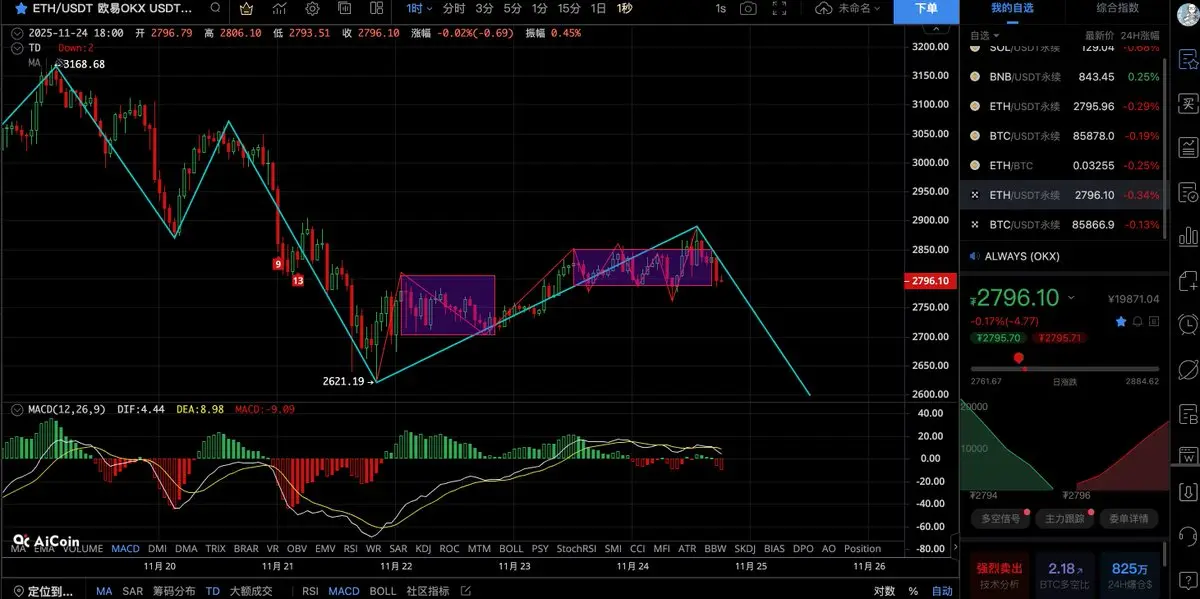Toggle RSI sub-indicator in bottom bar
Image resolution: width=1200 pixels, height=599 pixels.
point(310,591)
